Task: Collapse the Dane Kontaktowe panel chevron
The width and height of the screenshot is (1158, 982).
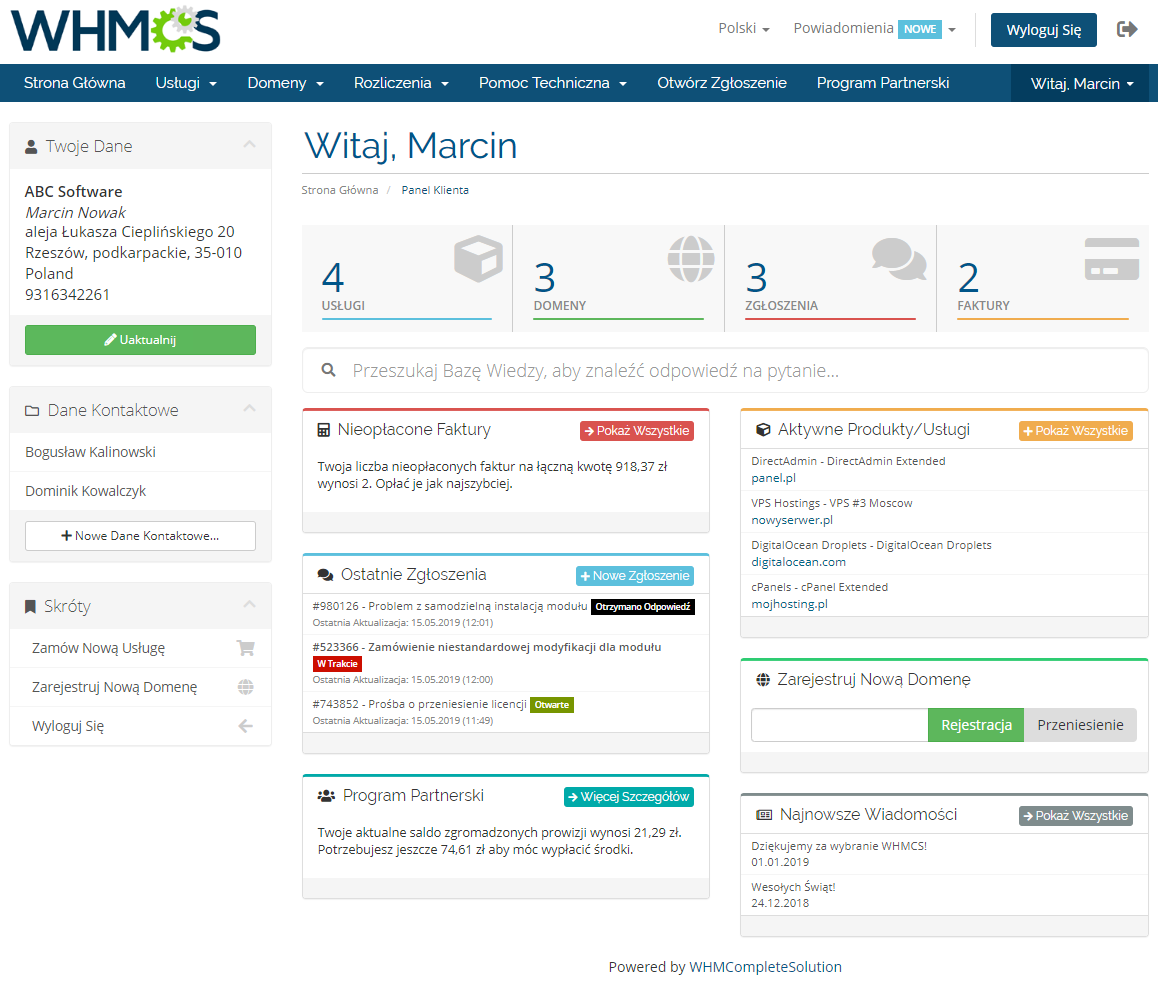Action: coord(250,408)
